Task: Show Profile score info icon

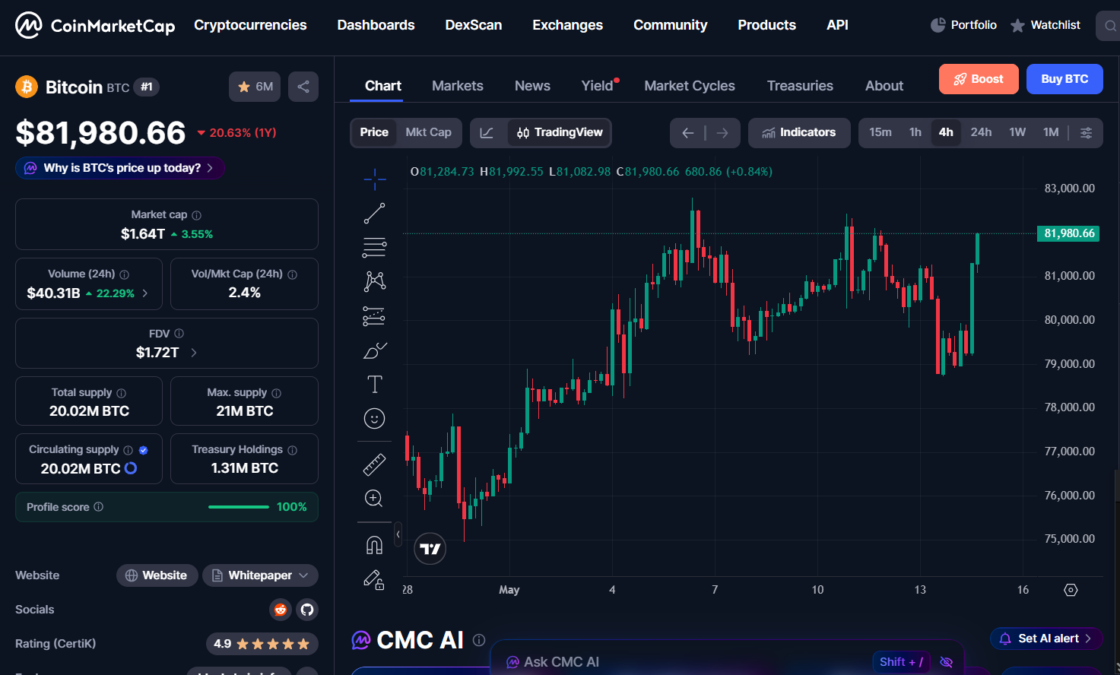Action: point(99,506)
